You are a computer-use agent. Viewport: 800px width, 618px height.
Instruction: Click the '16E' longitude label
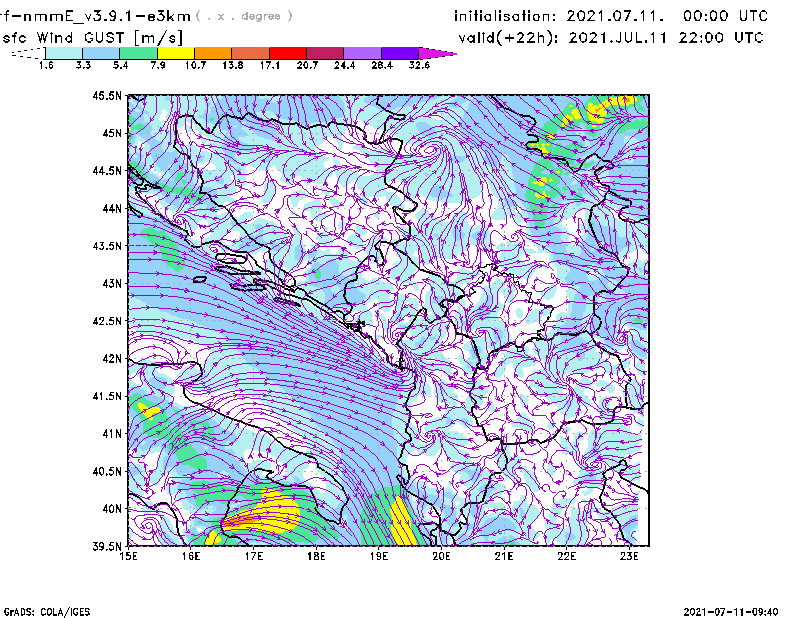tap(191, 556)
